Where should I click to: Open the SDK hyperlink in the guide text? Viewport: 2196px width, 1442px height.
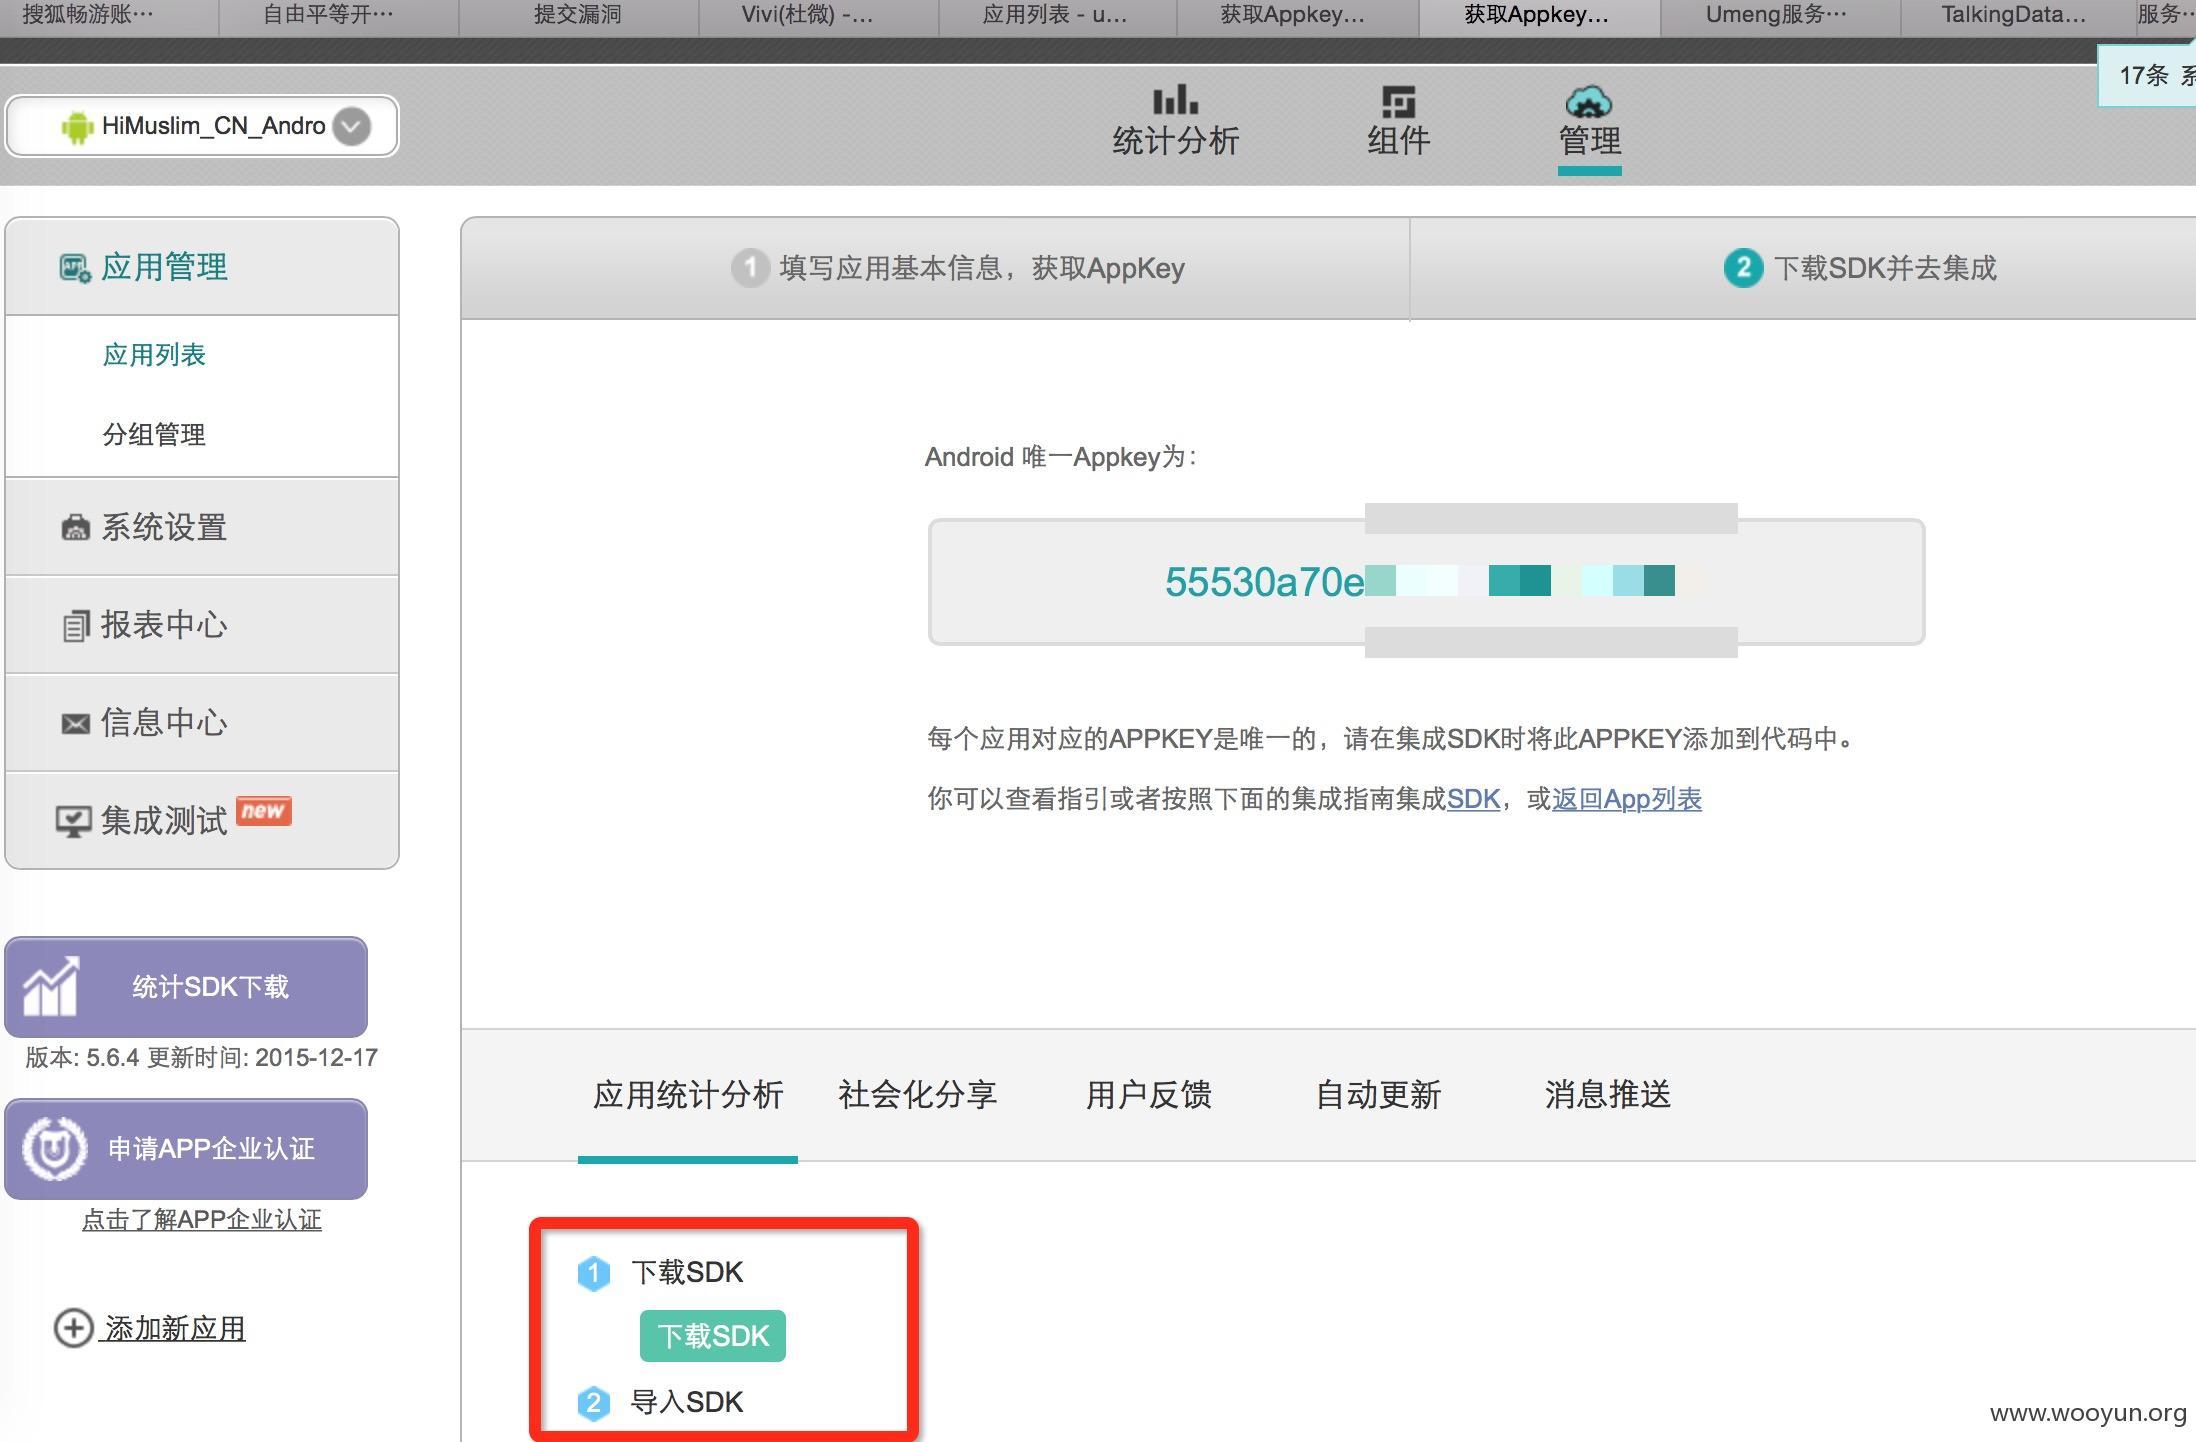click(x=1473, y=799)
